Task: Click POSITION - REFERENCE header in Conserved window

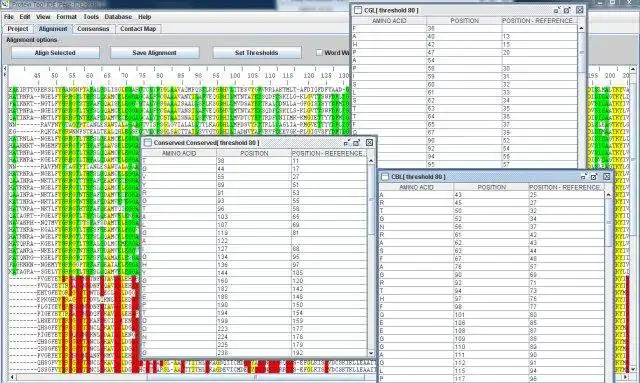Action: pos(329,153)
